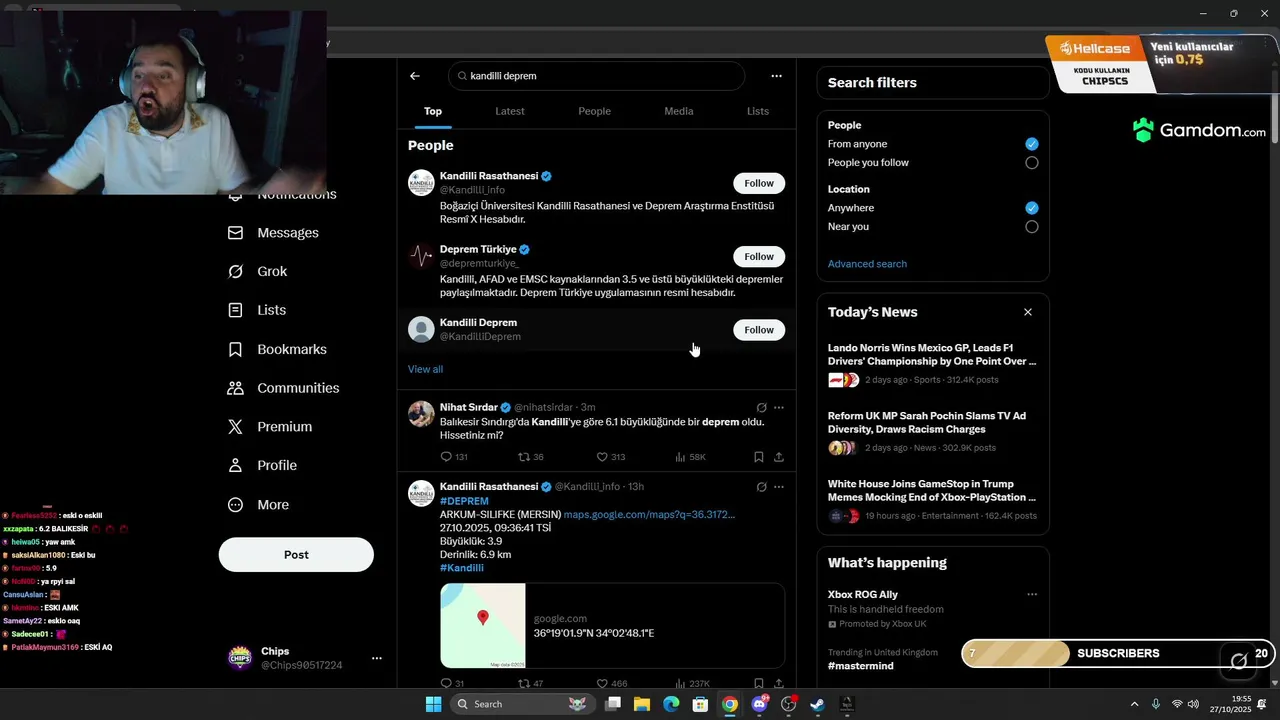Image resolution: width=1280 pixels, height=720 pixels.
Task: Switch to the People tab
Action: click(x=594, y=111)
